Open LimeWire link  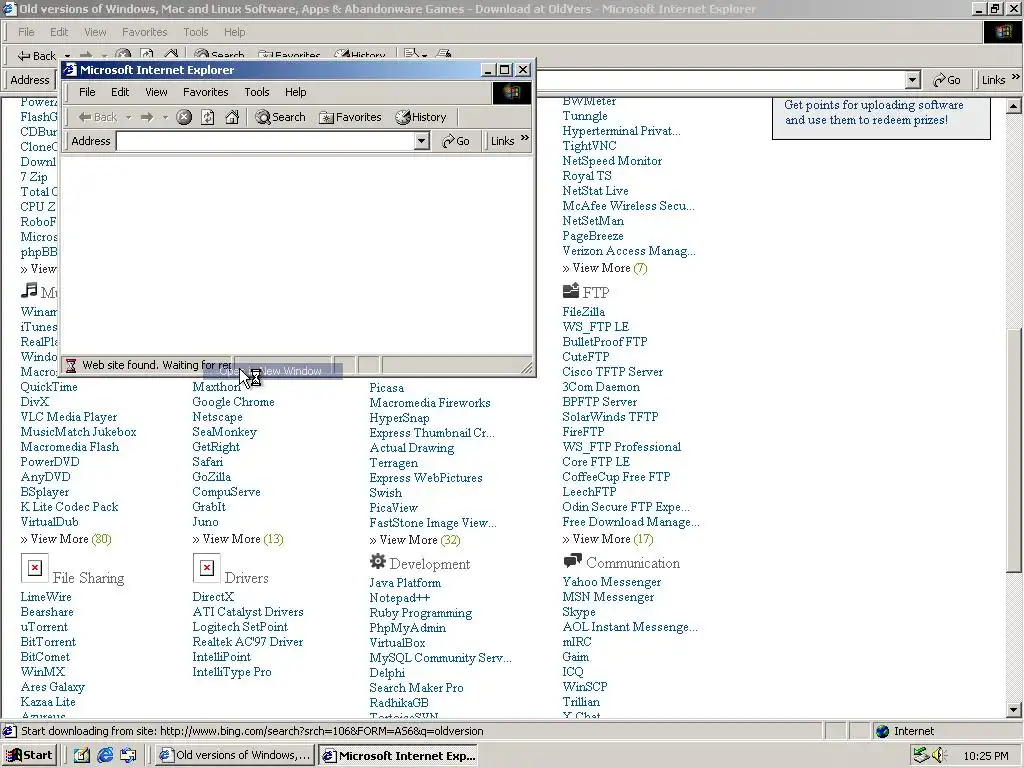tap(46, 596)
